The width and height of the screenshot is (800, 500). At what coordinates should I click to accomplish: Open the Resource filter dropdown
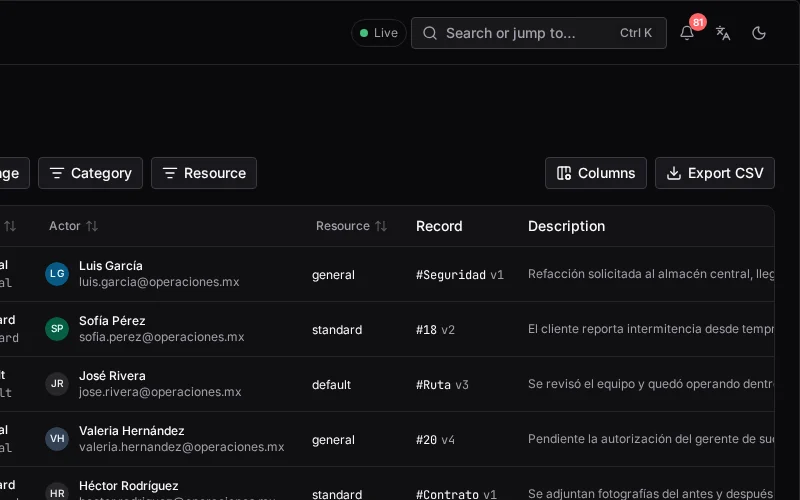204,173
